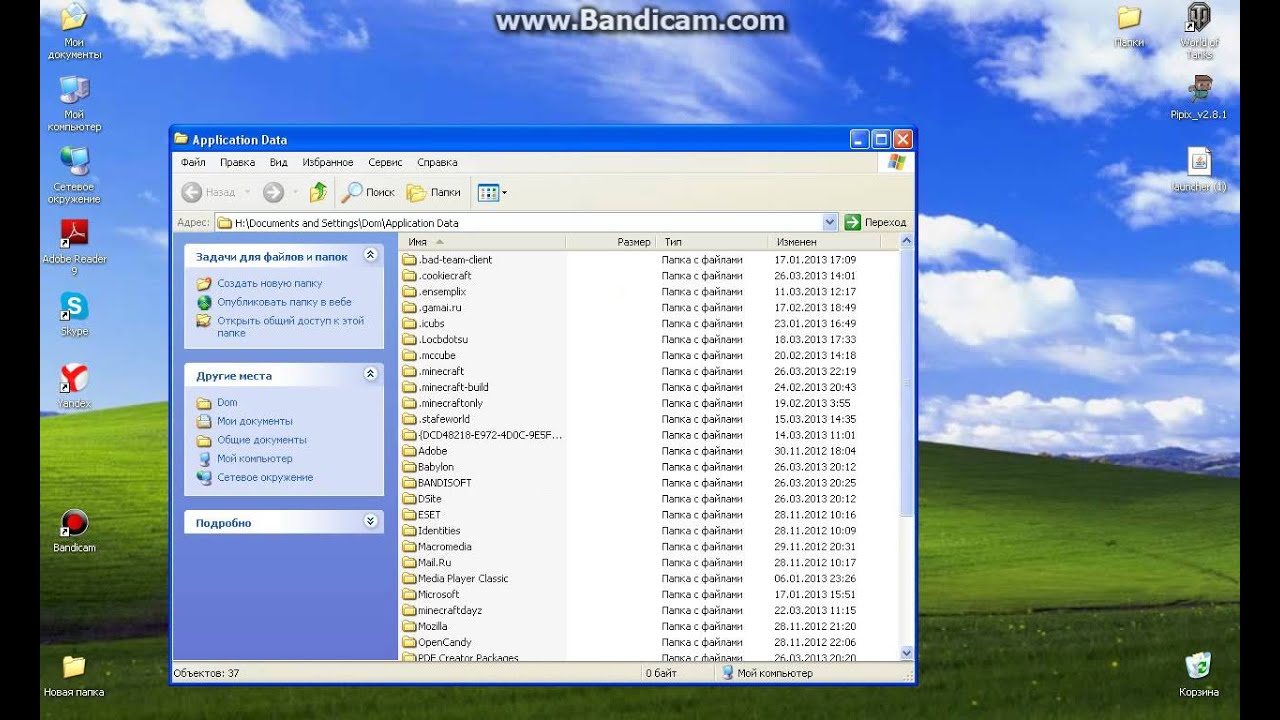Click the scroll down arrow of file list
Screen dimensions: 1280x720
(x=906, y=653)
